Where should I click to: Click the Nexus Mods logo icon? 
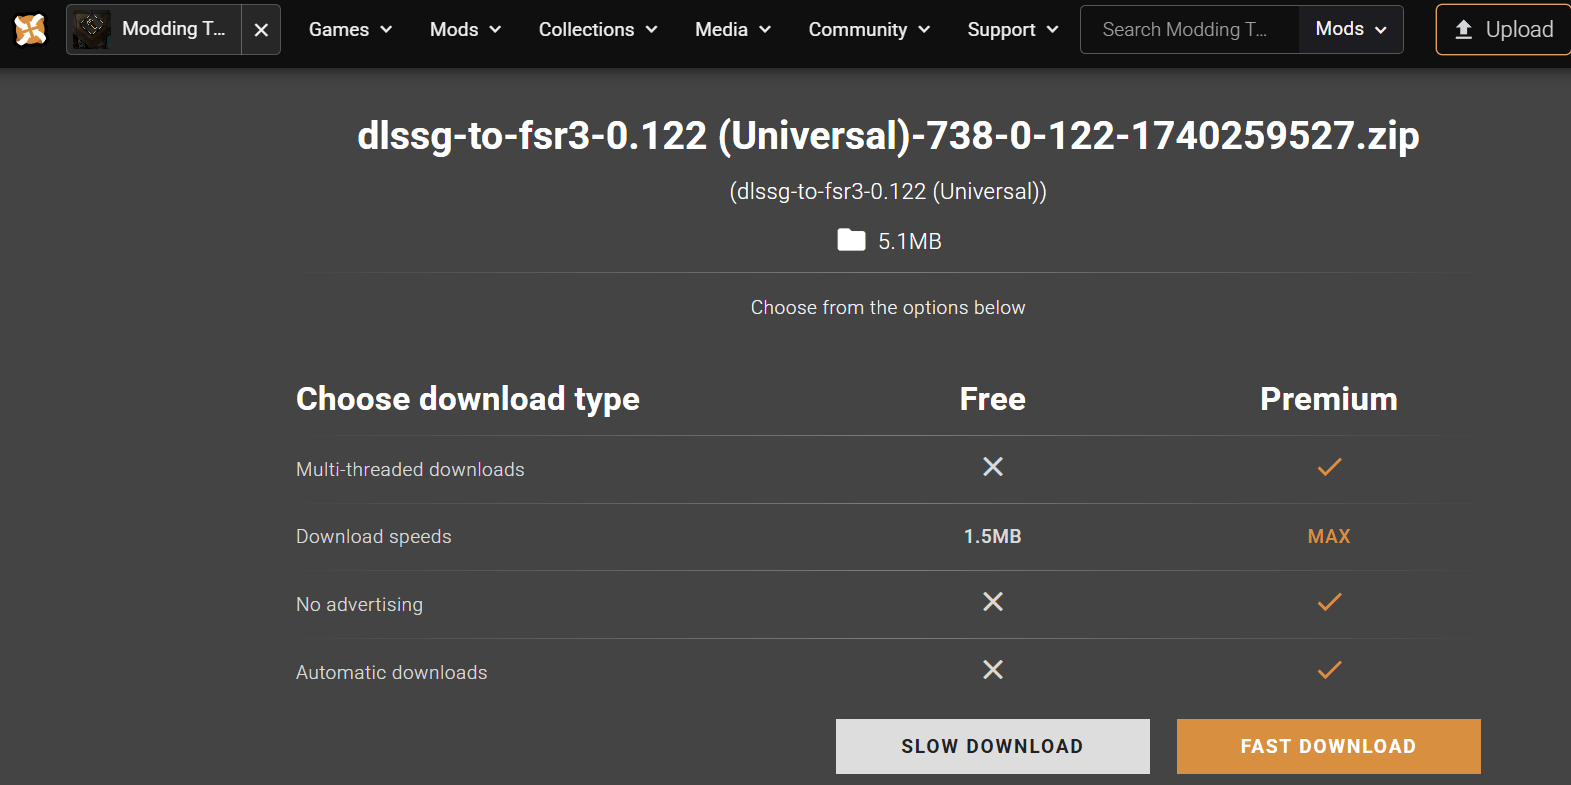click(x=30, y=30)
